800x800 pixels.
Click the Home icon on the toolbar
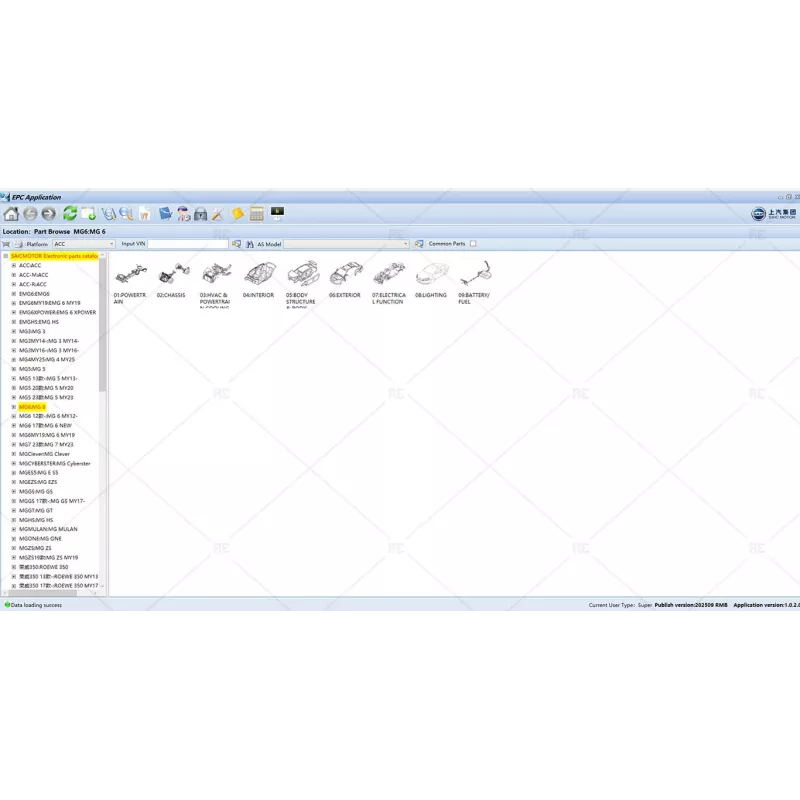coord(13,213)
